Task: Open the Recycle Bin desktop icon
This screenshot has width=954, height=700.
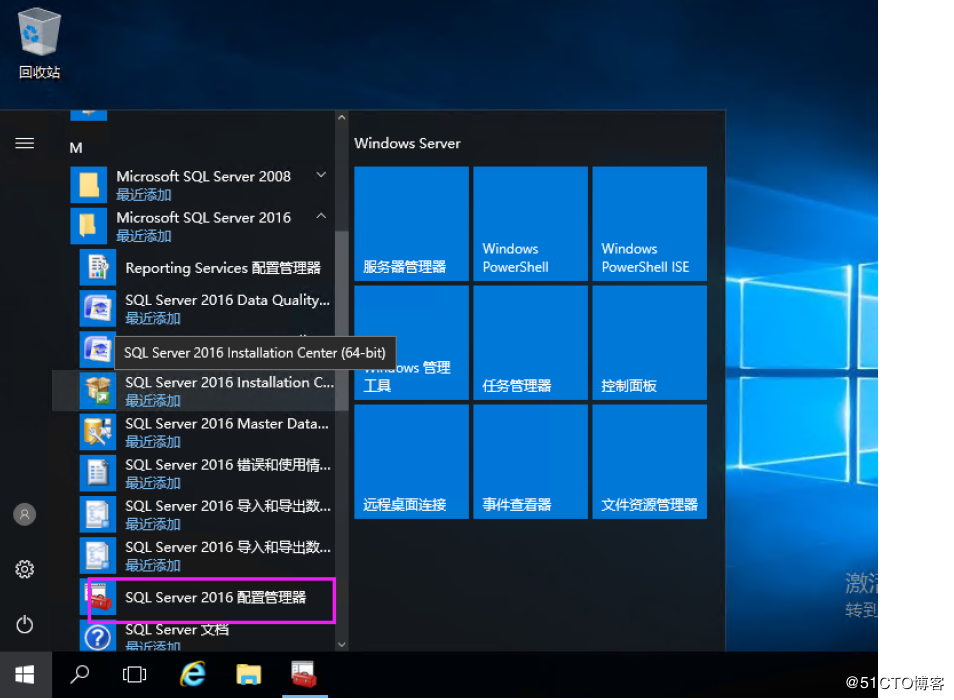Action: pyautogui.click(x=40, y=44)
